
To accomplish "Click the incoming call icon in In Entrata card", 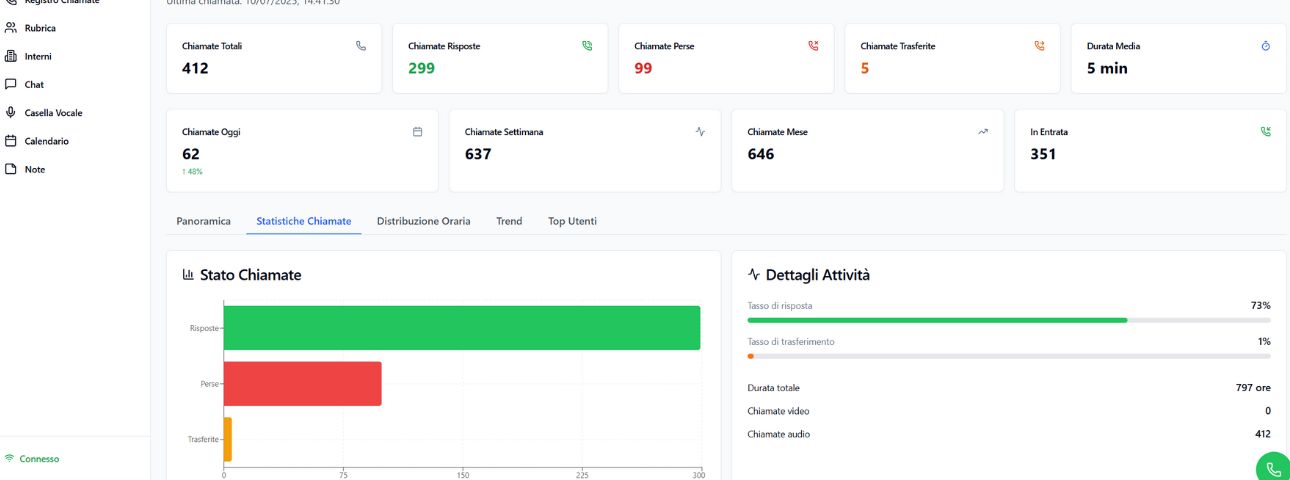I will click(1266, 131).
